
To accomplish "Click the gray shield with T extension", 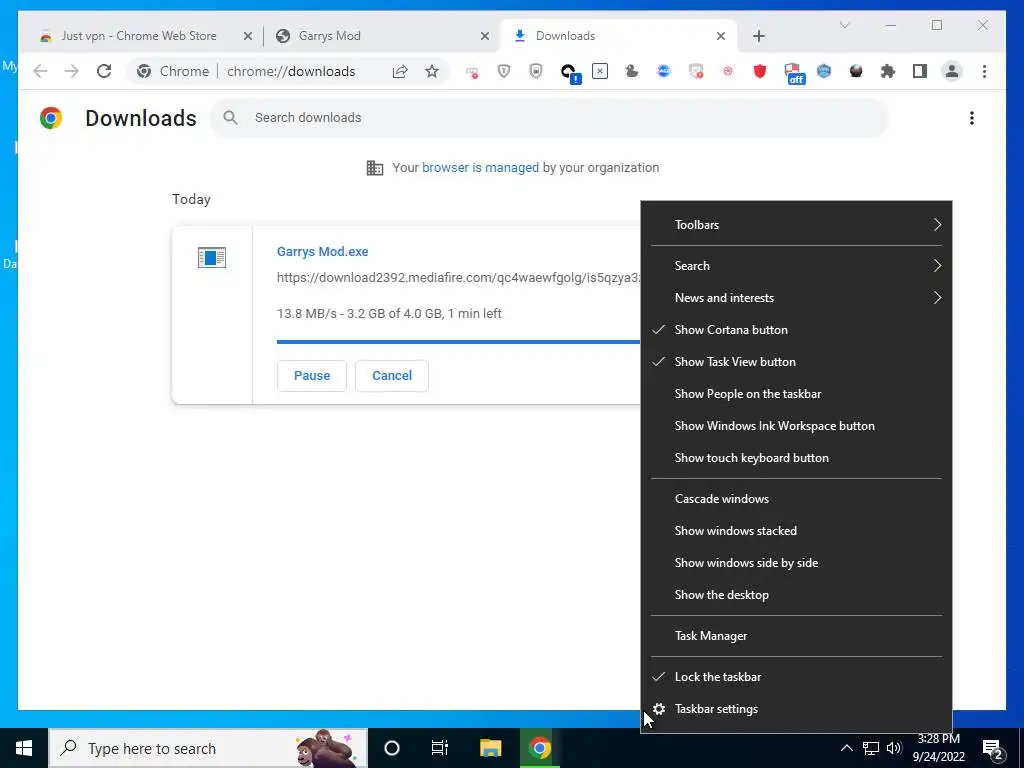I will click(x=504, y=71).
